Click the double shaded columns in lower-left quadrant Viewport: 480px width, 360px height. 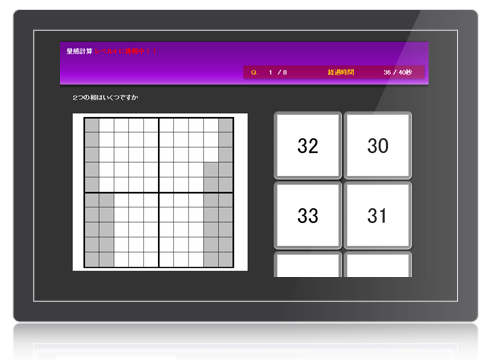click(x=99, y=230)
